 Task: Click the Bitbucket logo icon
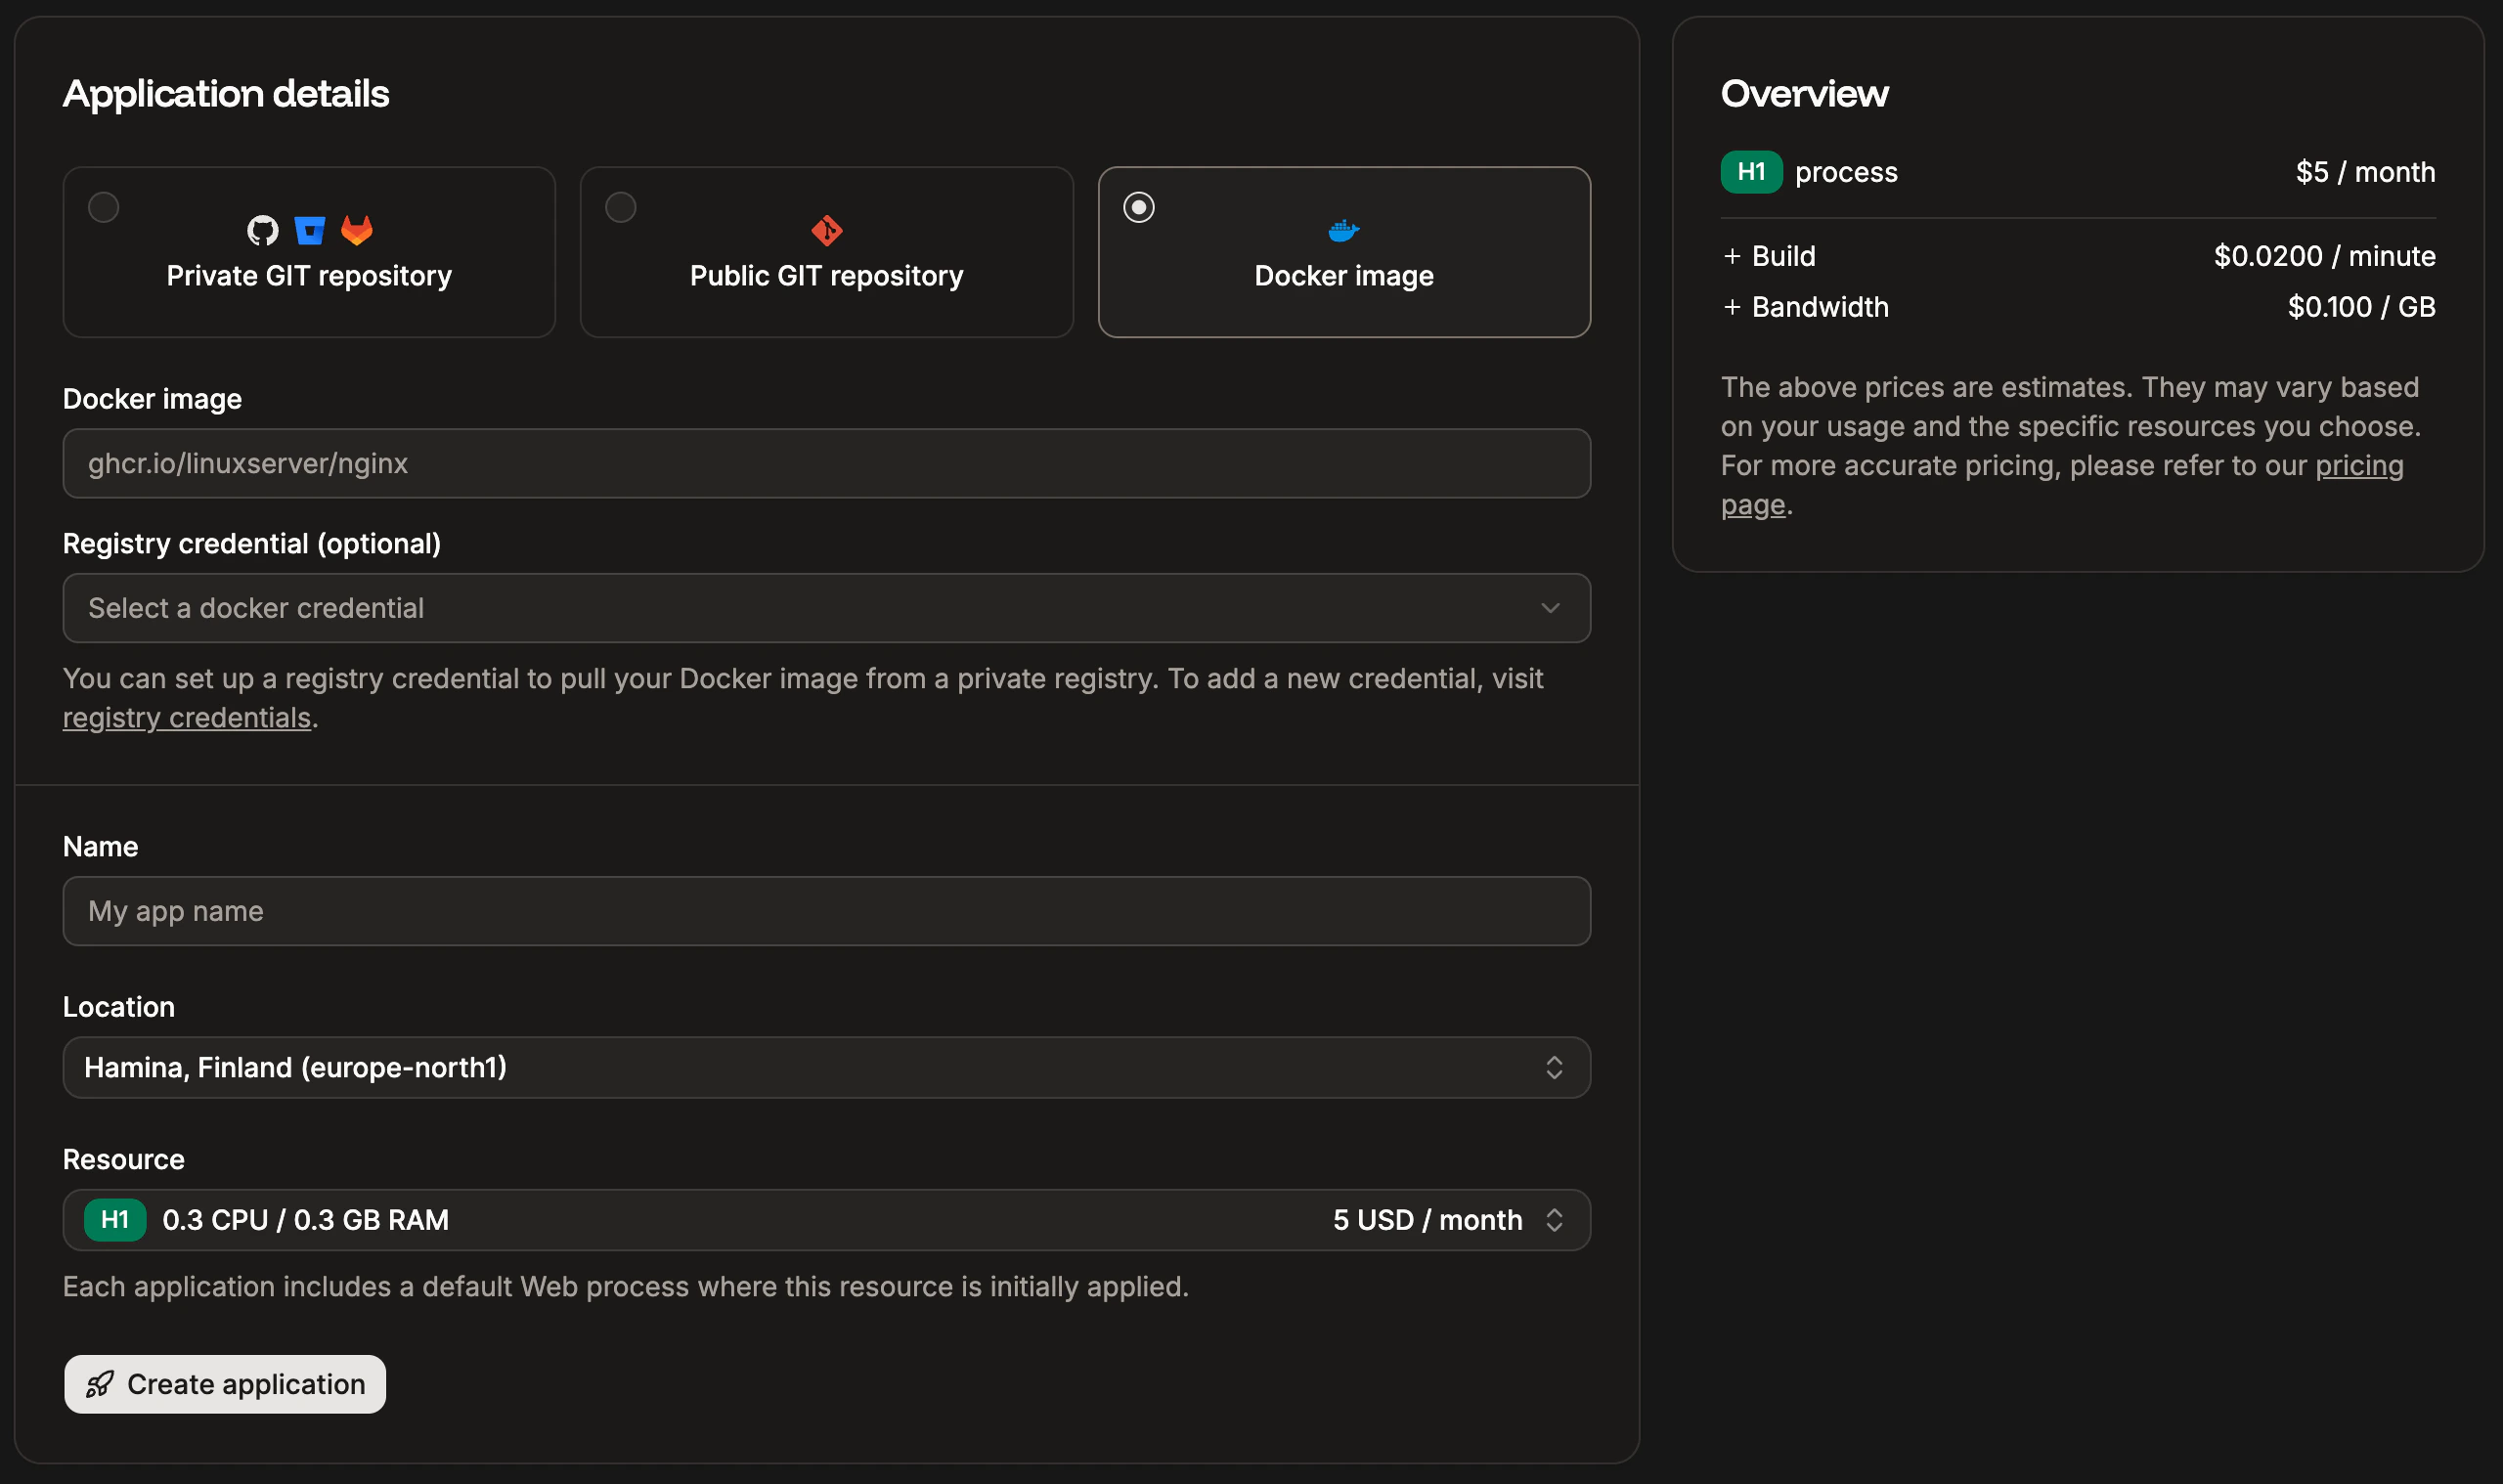pos(310,231)
